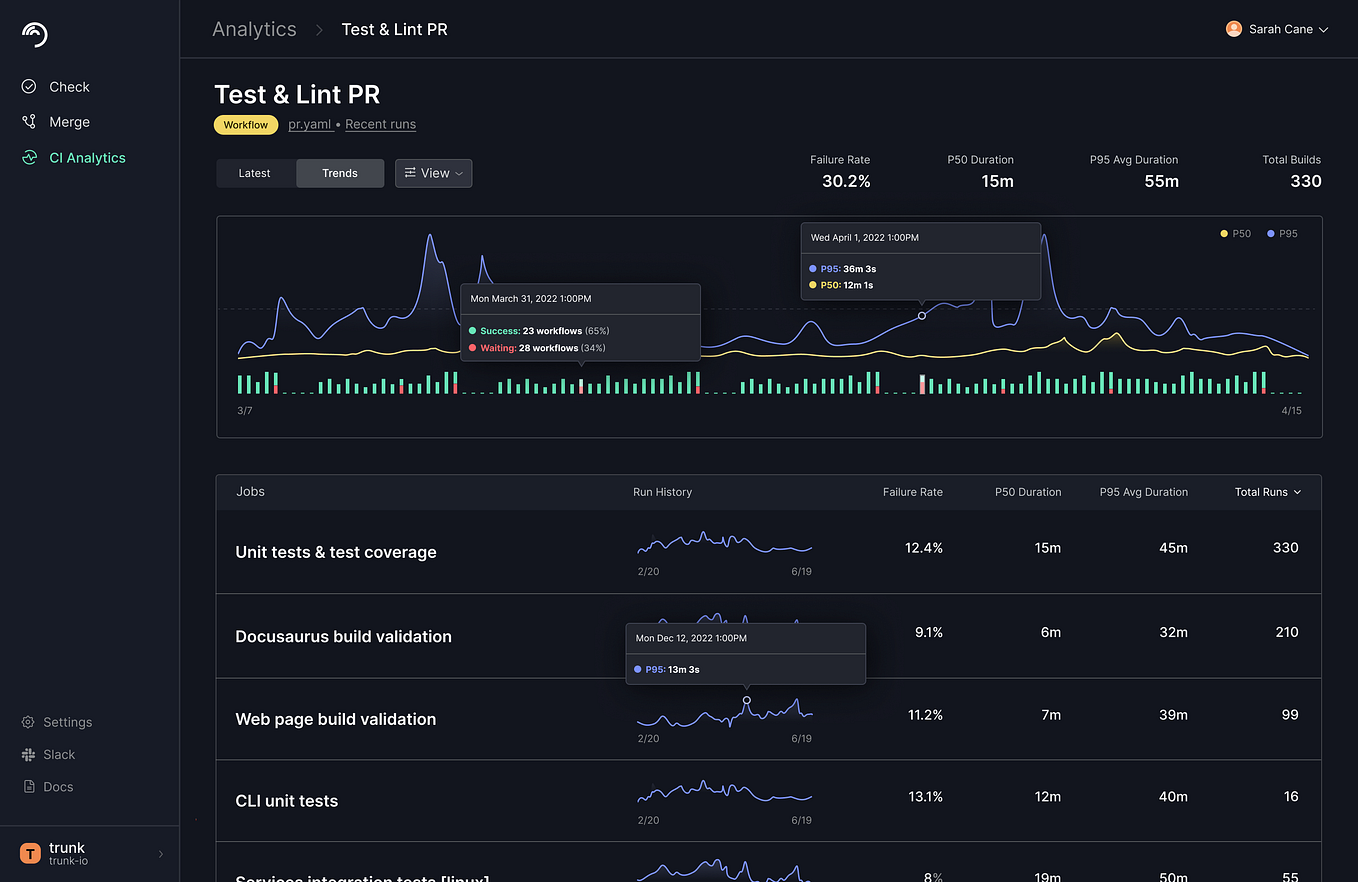Click Sarah Cane's profile avatar

pos(1234,29)
